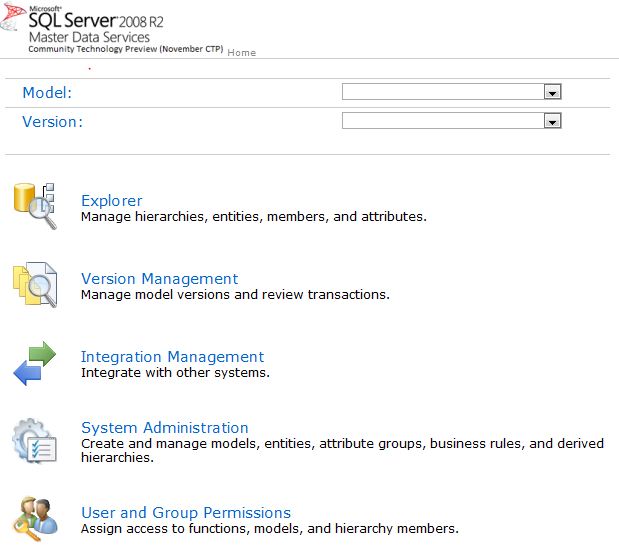Click the Version label text

[52, 122]
